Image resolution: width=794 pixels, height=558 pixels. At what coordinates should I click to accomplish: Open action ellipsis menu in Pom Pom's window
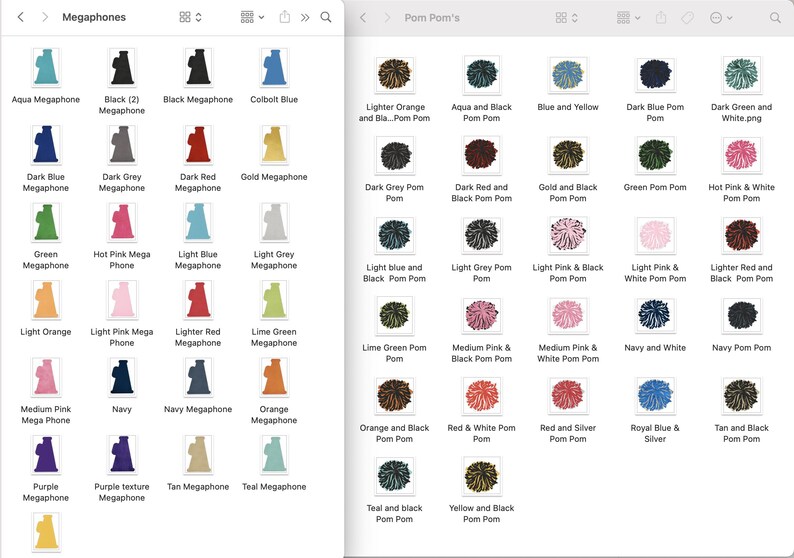pyautogui.click(x=721, y=18)
